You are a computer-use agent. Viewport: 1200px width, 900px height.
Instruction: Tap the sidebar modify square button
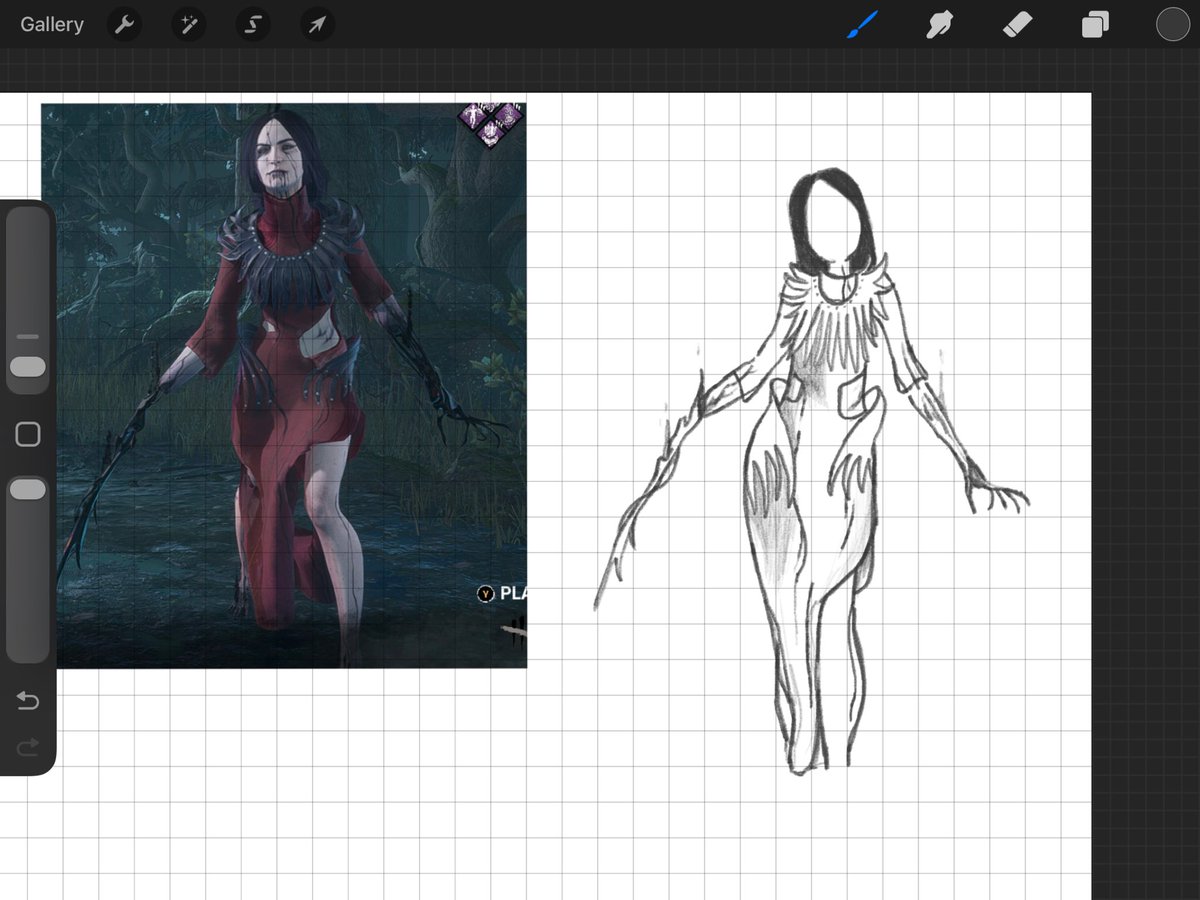coord(28,434)
